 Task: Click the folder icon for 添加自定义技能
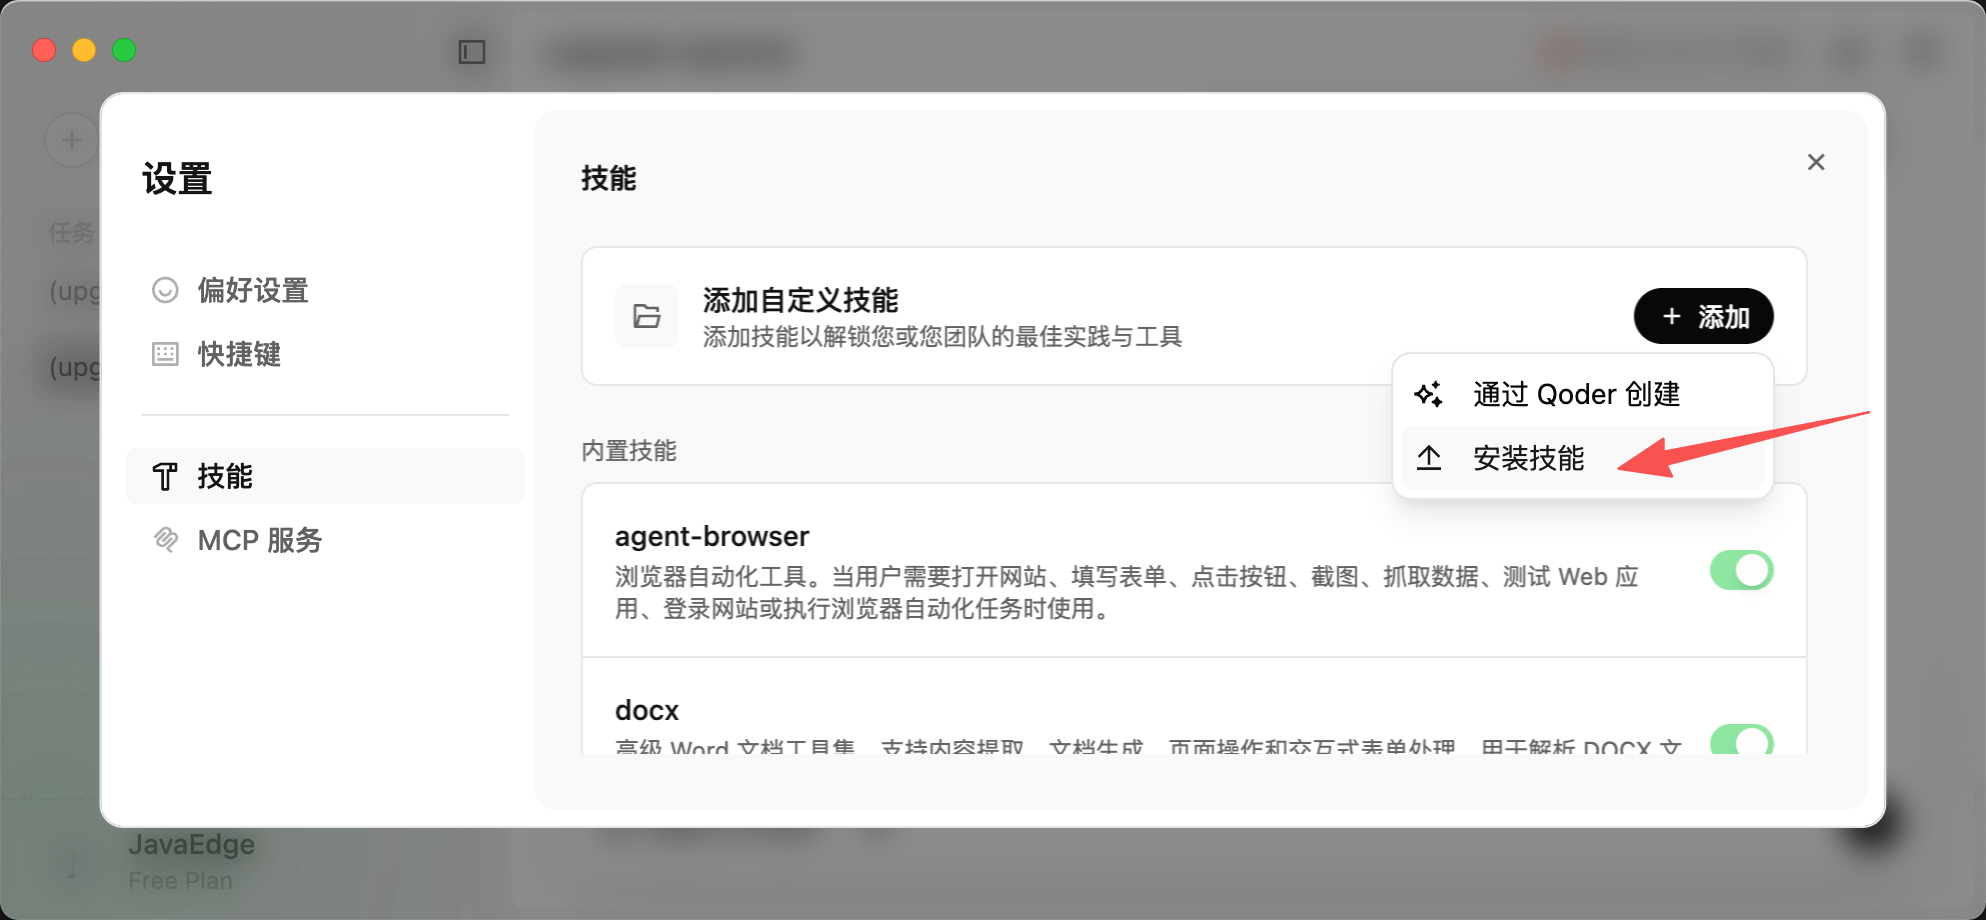point(647,316)
